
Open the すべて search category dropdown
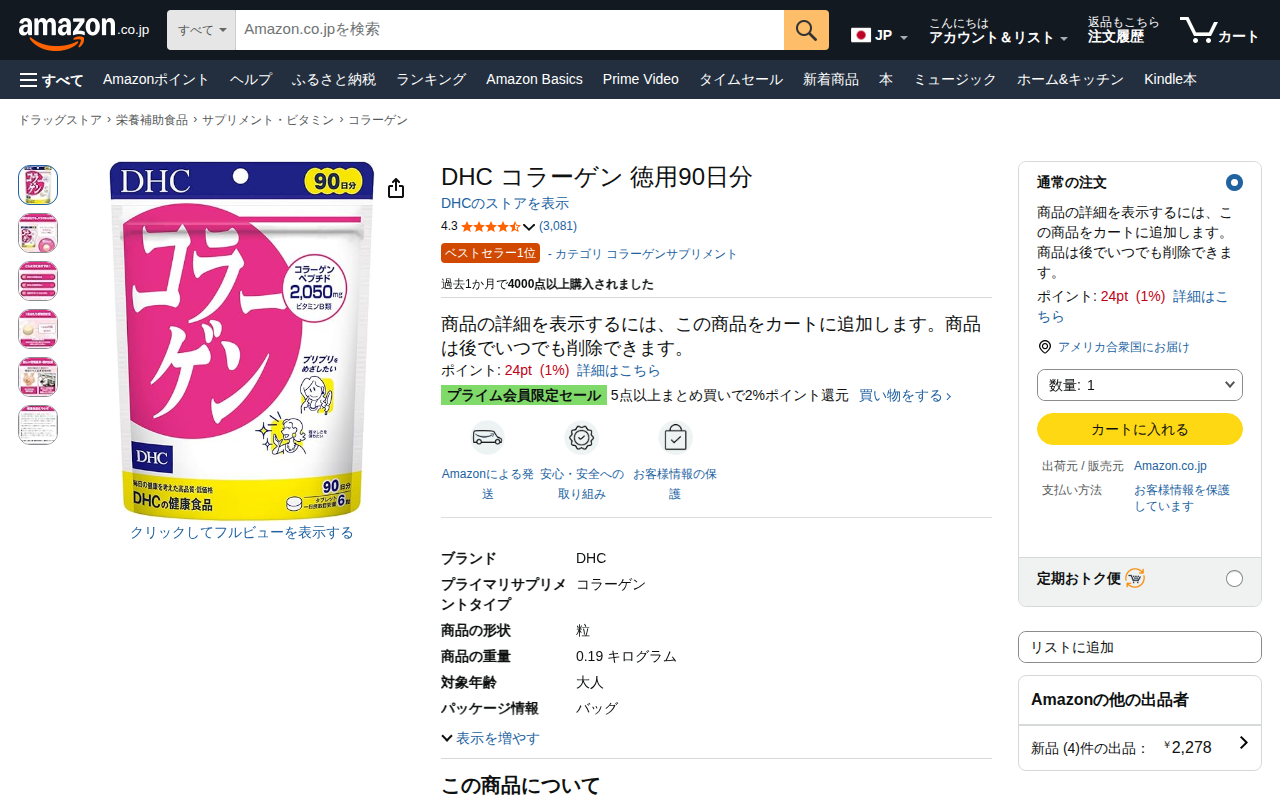[x=201, y=30]
